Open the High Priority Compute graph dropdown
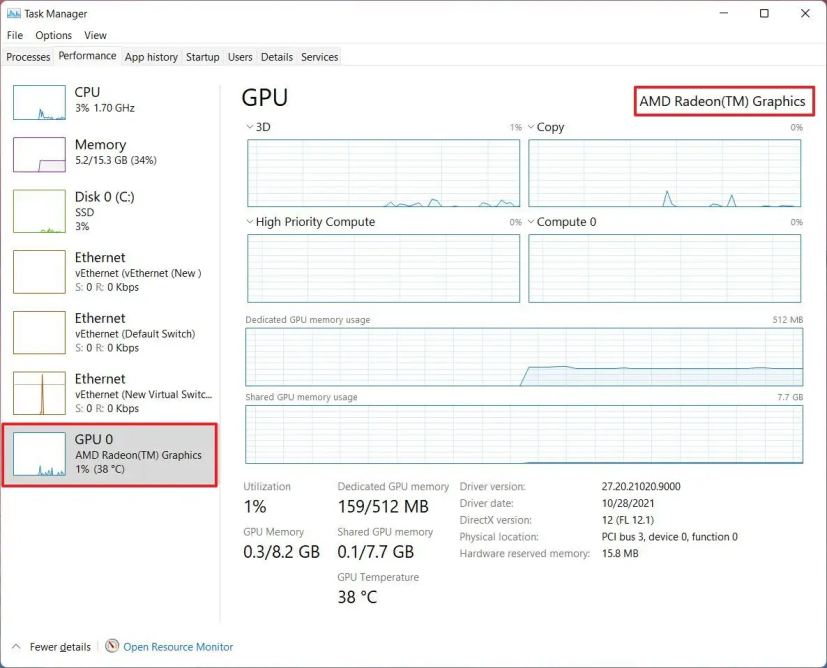The height and width of the screenshot is (668, 827). point(249,222)
